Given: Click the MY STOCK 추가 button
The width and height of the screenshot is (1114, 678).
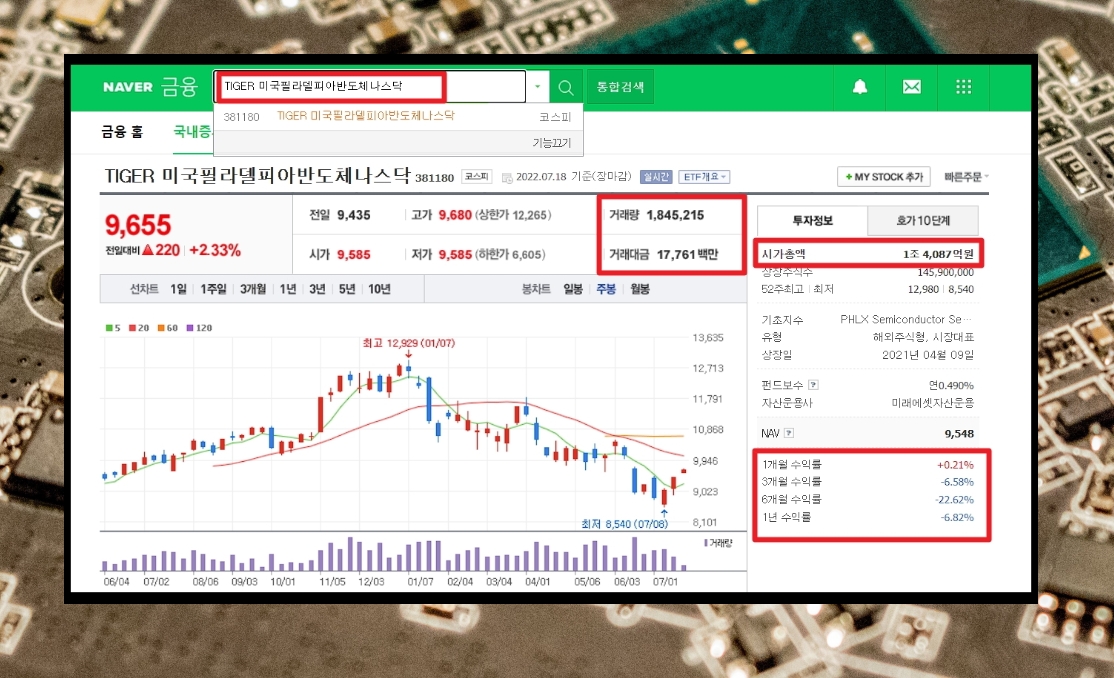Looking at the screenshot, I should (x=884, y=177).
